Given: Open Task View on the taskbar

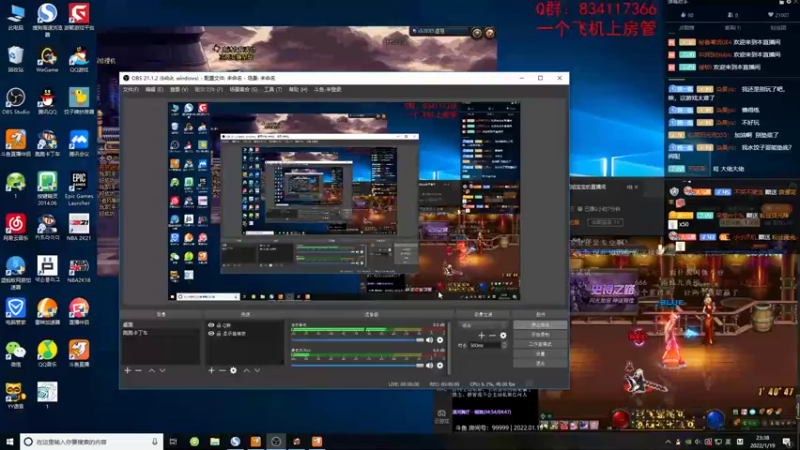Looking at the screenshot, I should click(173, 441).
